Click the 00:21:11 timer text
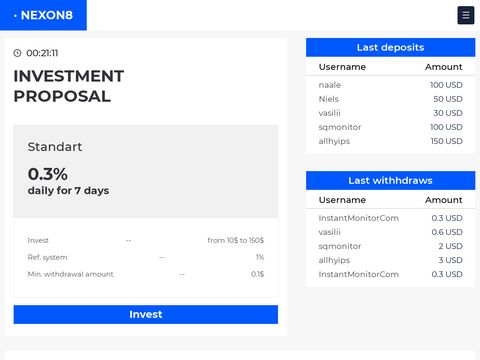This screenshot has height=360, width=480. click(x=42, y=53)
